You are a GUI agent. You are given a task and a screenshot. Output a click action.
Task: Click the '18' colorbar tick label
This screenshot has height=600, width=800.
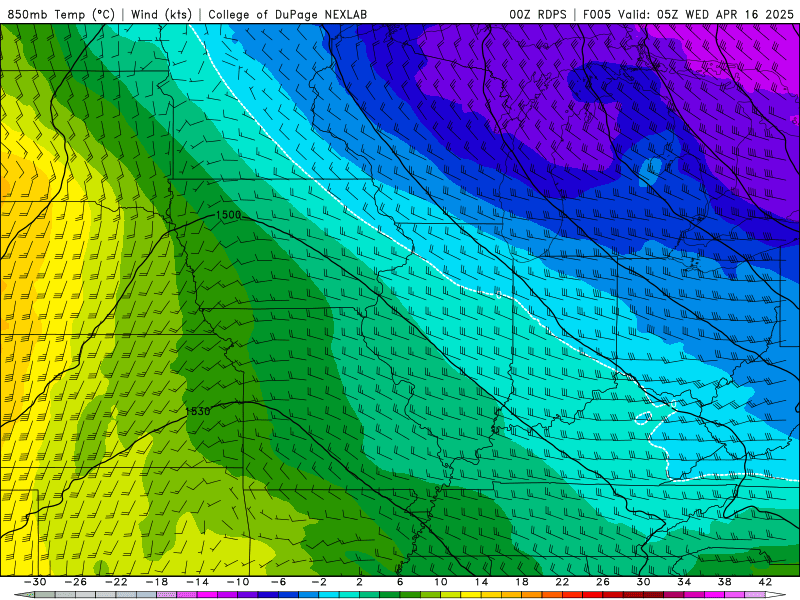[522, 582]
